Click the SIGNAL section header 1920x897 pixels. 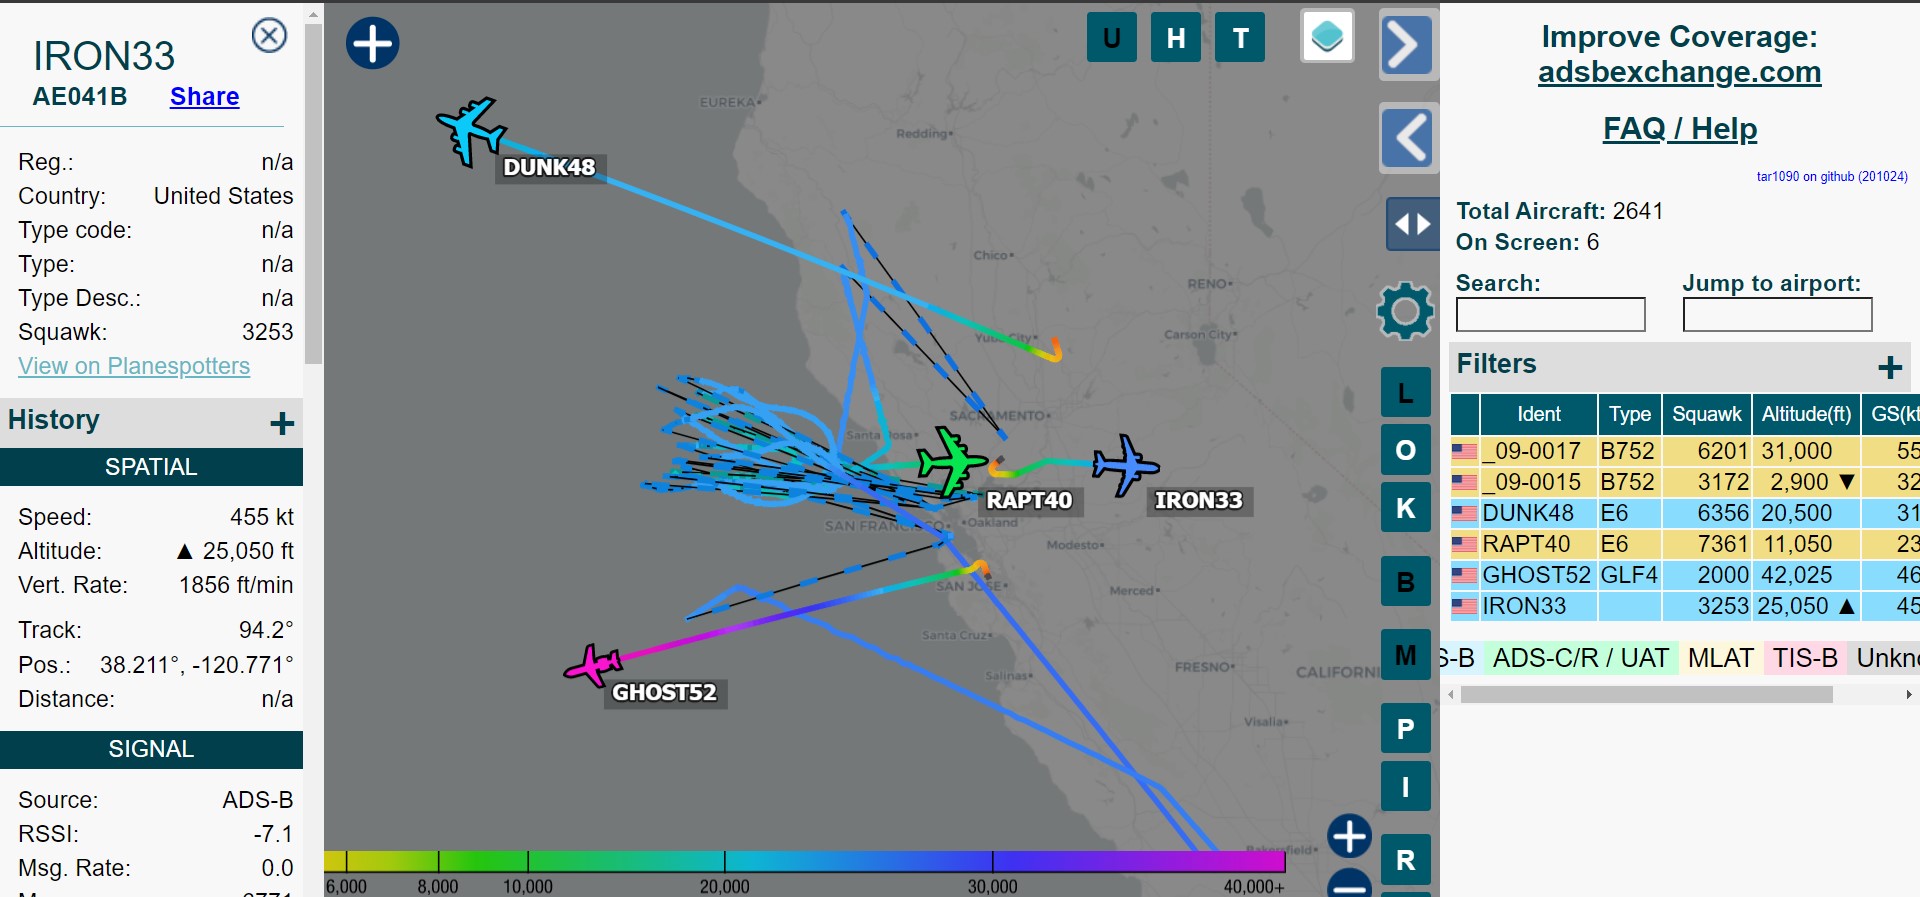click(151, 749)
